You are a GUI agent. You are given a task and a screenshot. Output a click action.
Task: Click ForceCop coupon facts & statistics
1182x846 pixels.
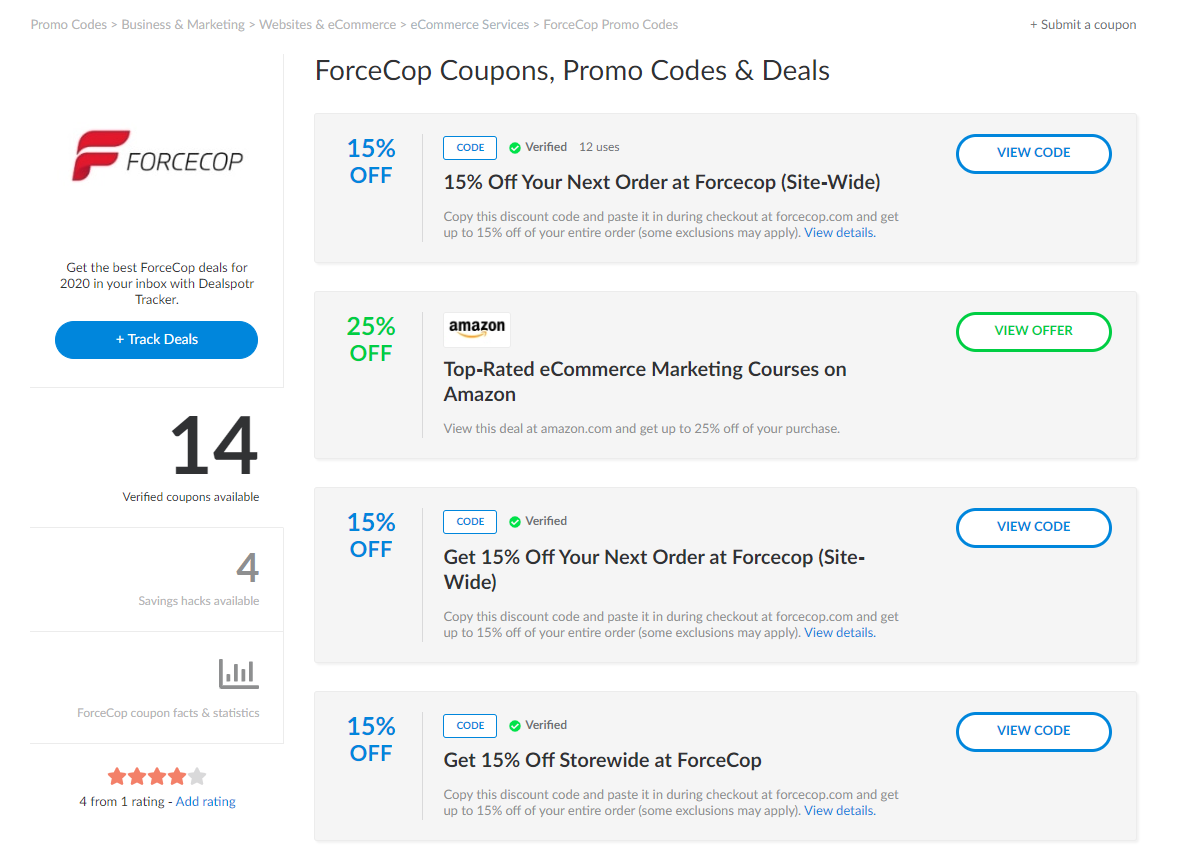pos(168,713)
